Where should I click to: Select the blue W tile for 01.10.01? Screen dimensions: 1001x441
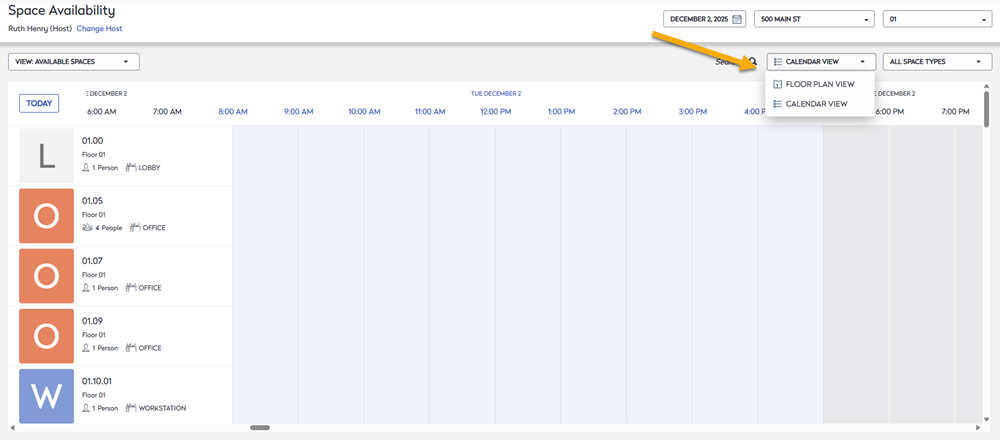coord(47,396)
